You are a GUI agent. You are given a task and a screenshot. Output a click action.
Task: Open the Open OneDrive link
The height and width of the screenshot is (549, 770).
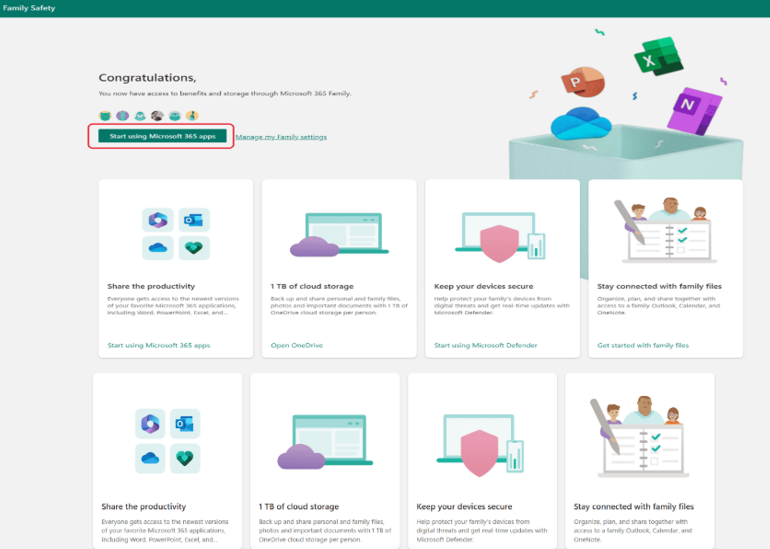pyautogui.click(x=297, y=345)
